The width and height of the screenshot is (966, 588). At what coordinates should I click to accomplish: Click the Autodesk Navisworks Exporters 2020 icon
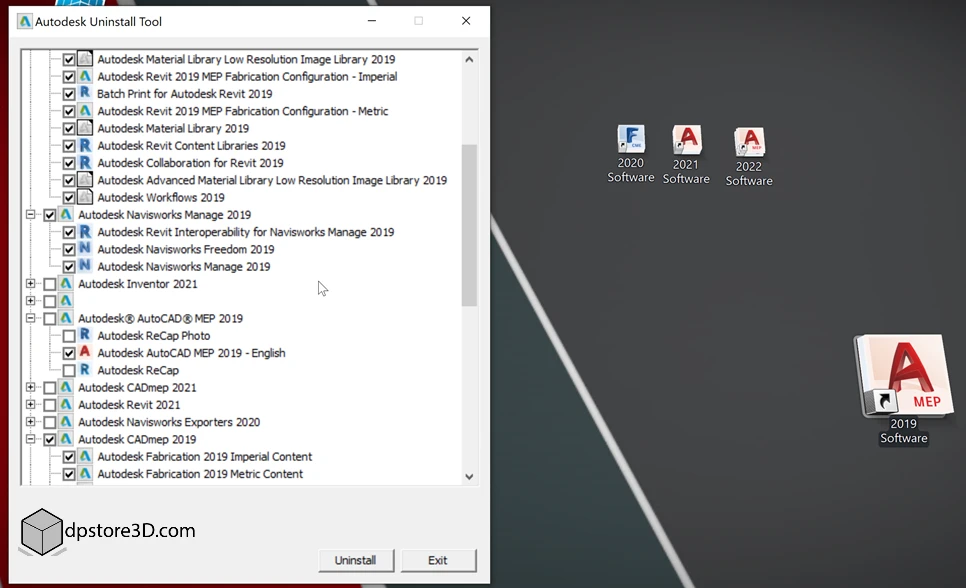[x=66, y=422]
